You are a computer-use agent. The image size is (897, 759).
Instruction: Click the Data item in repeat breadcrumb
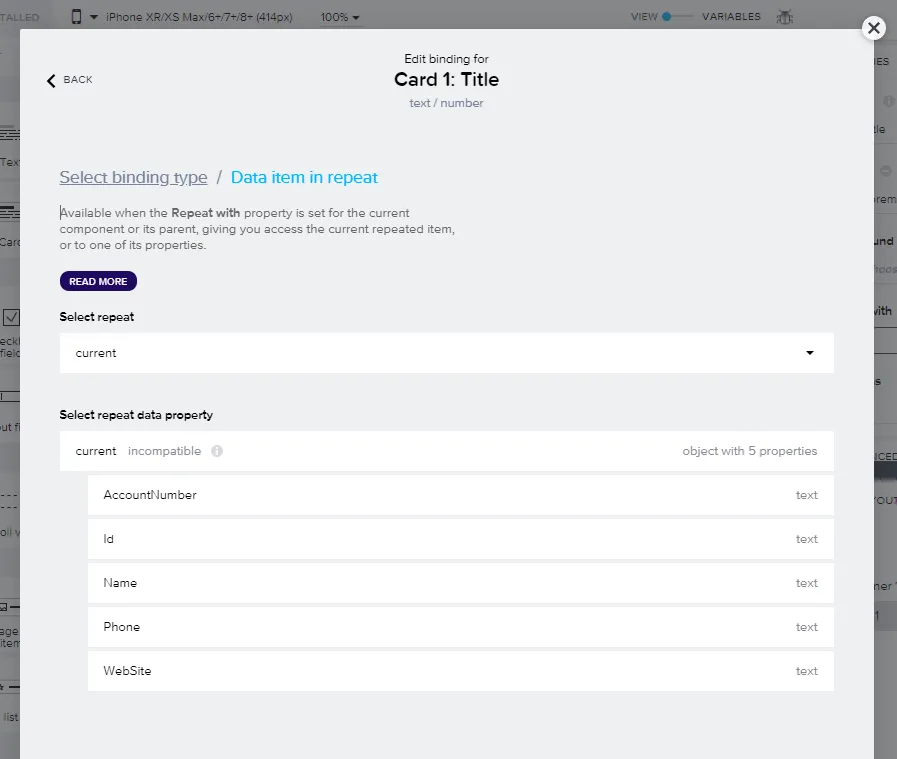click(x=304, y=177)
